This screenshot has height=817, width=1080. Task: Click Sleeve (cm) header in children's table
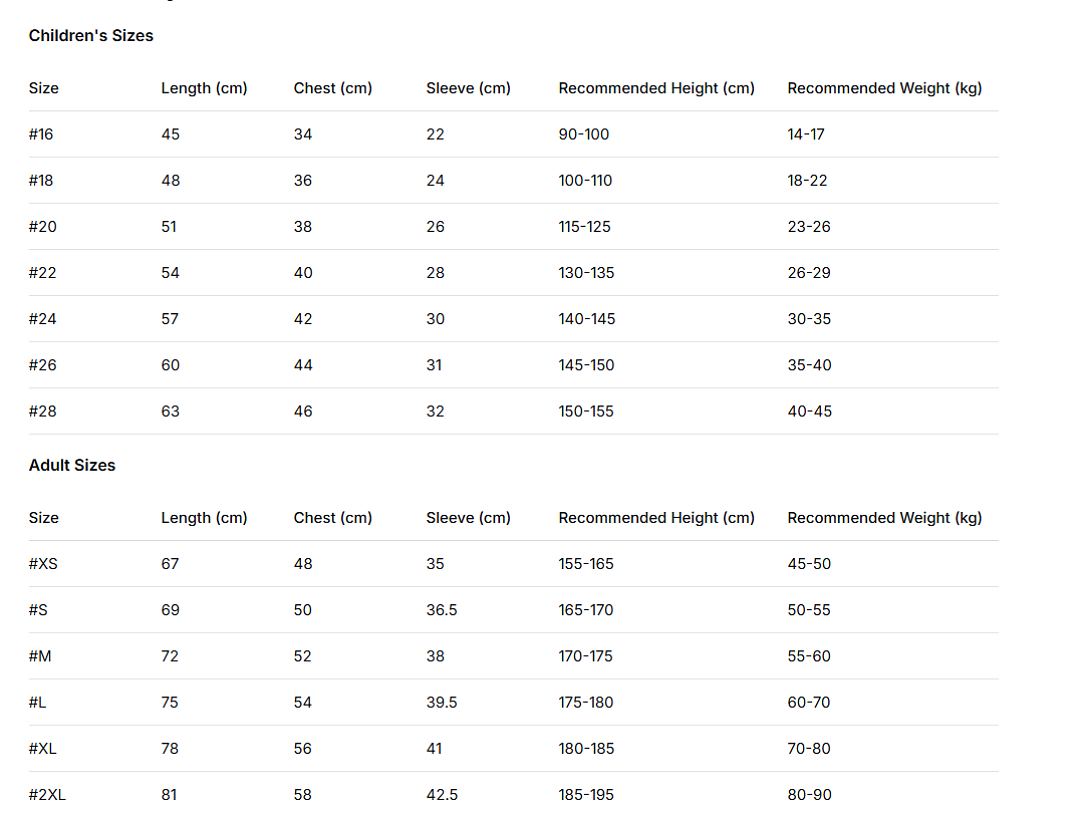pyautogui.click(x=468, y=88)
